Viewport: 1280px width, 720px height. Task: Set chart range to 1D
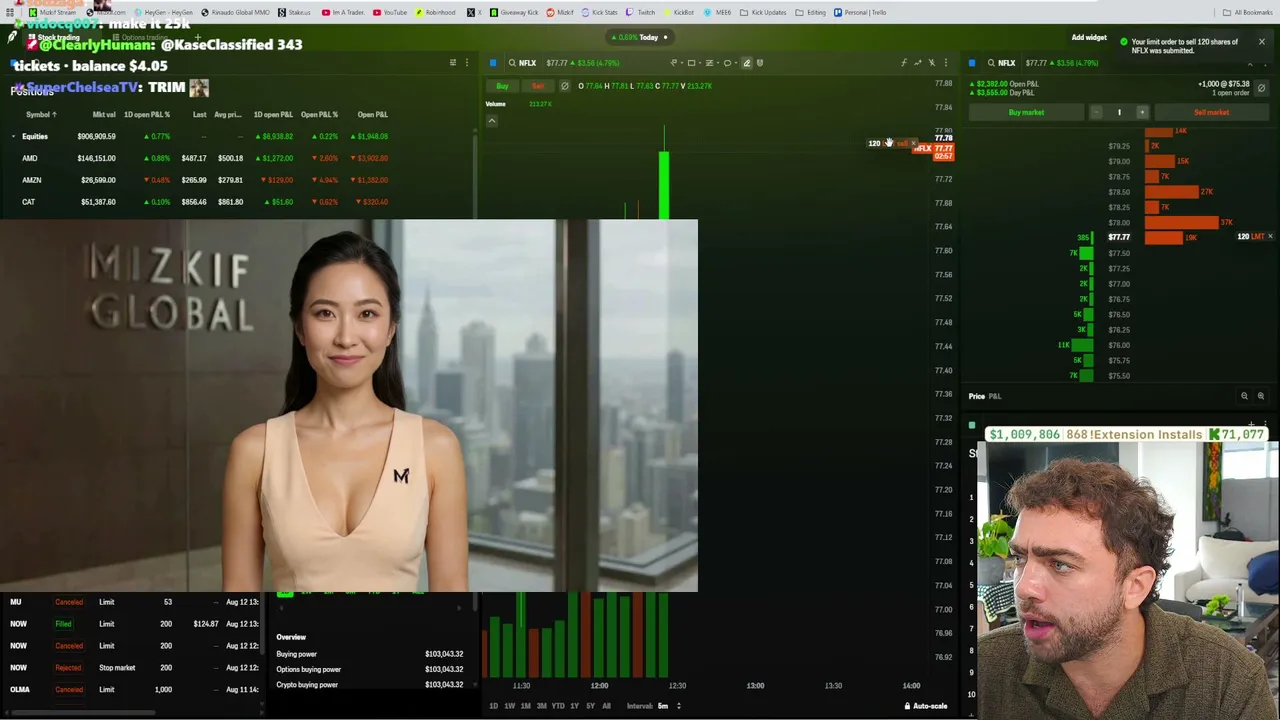pyautogui.click(x=493, y=706)
